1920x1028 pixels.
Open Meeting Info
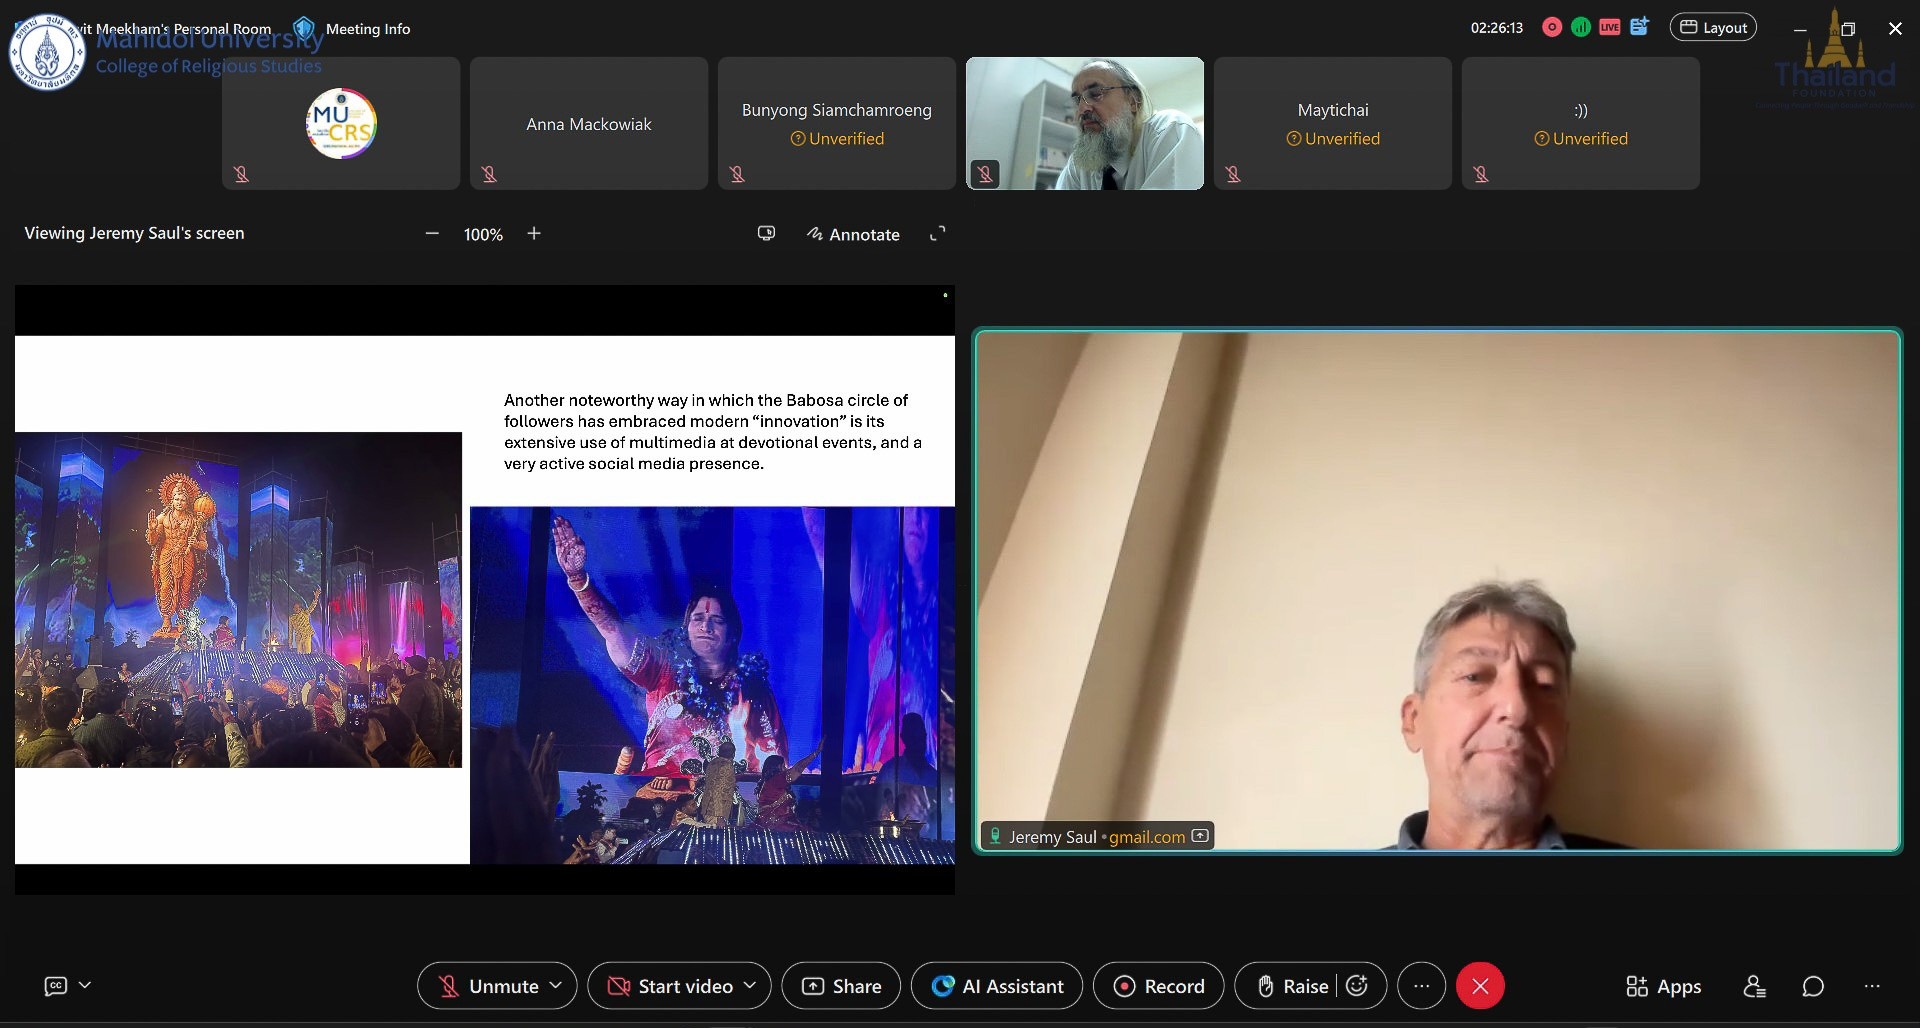[x=367, y=29]
